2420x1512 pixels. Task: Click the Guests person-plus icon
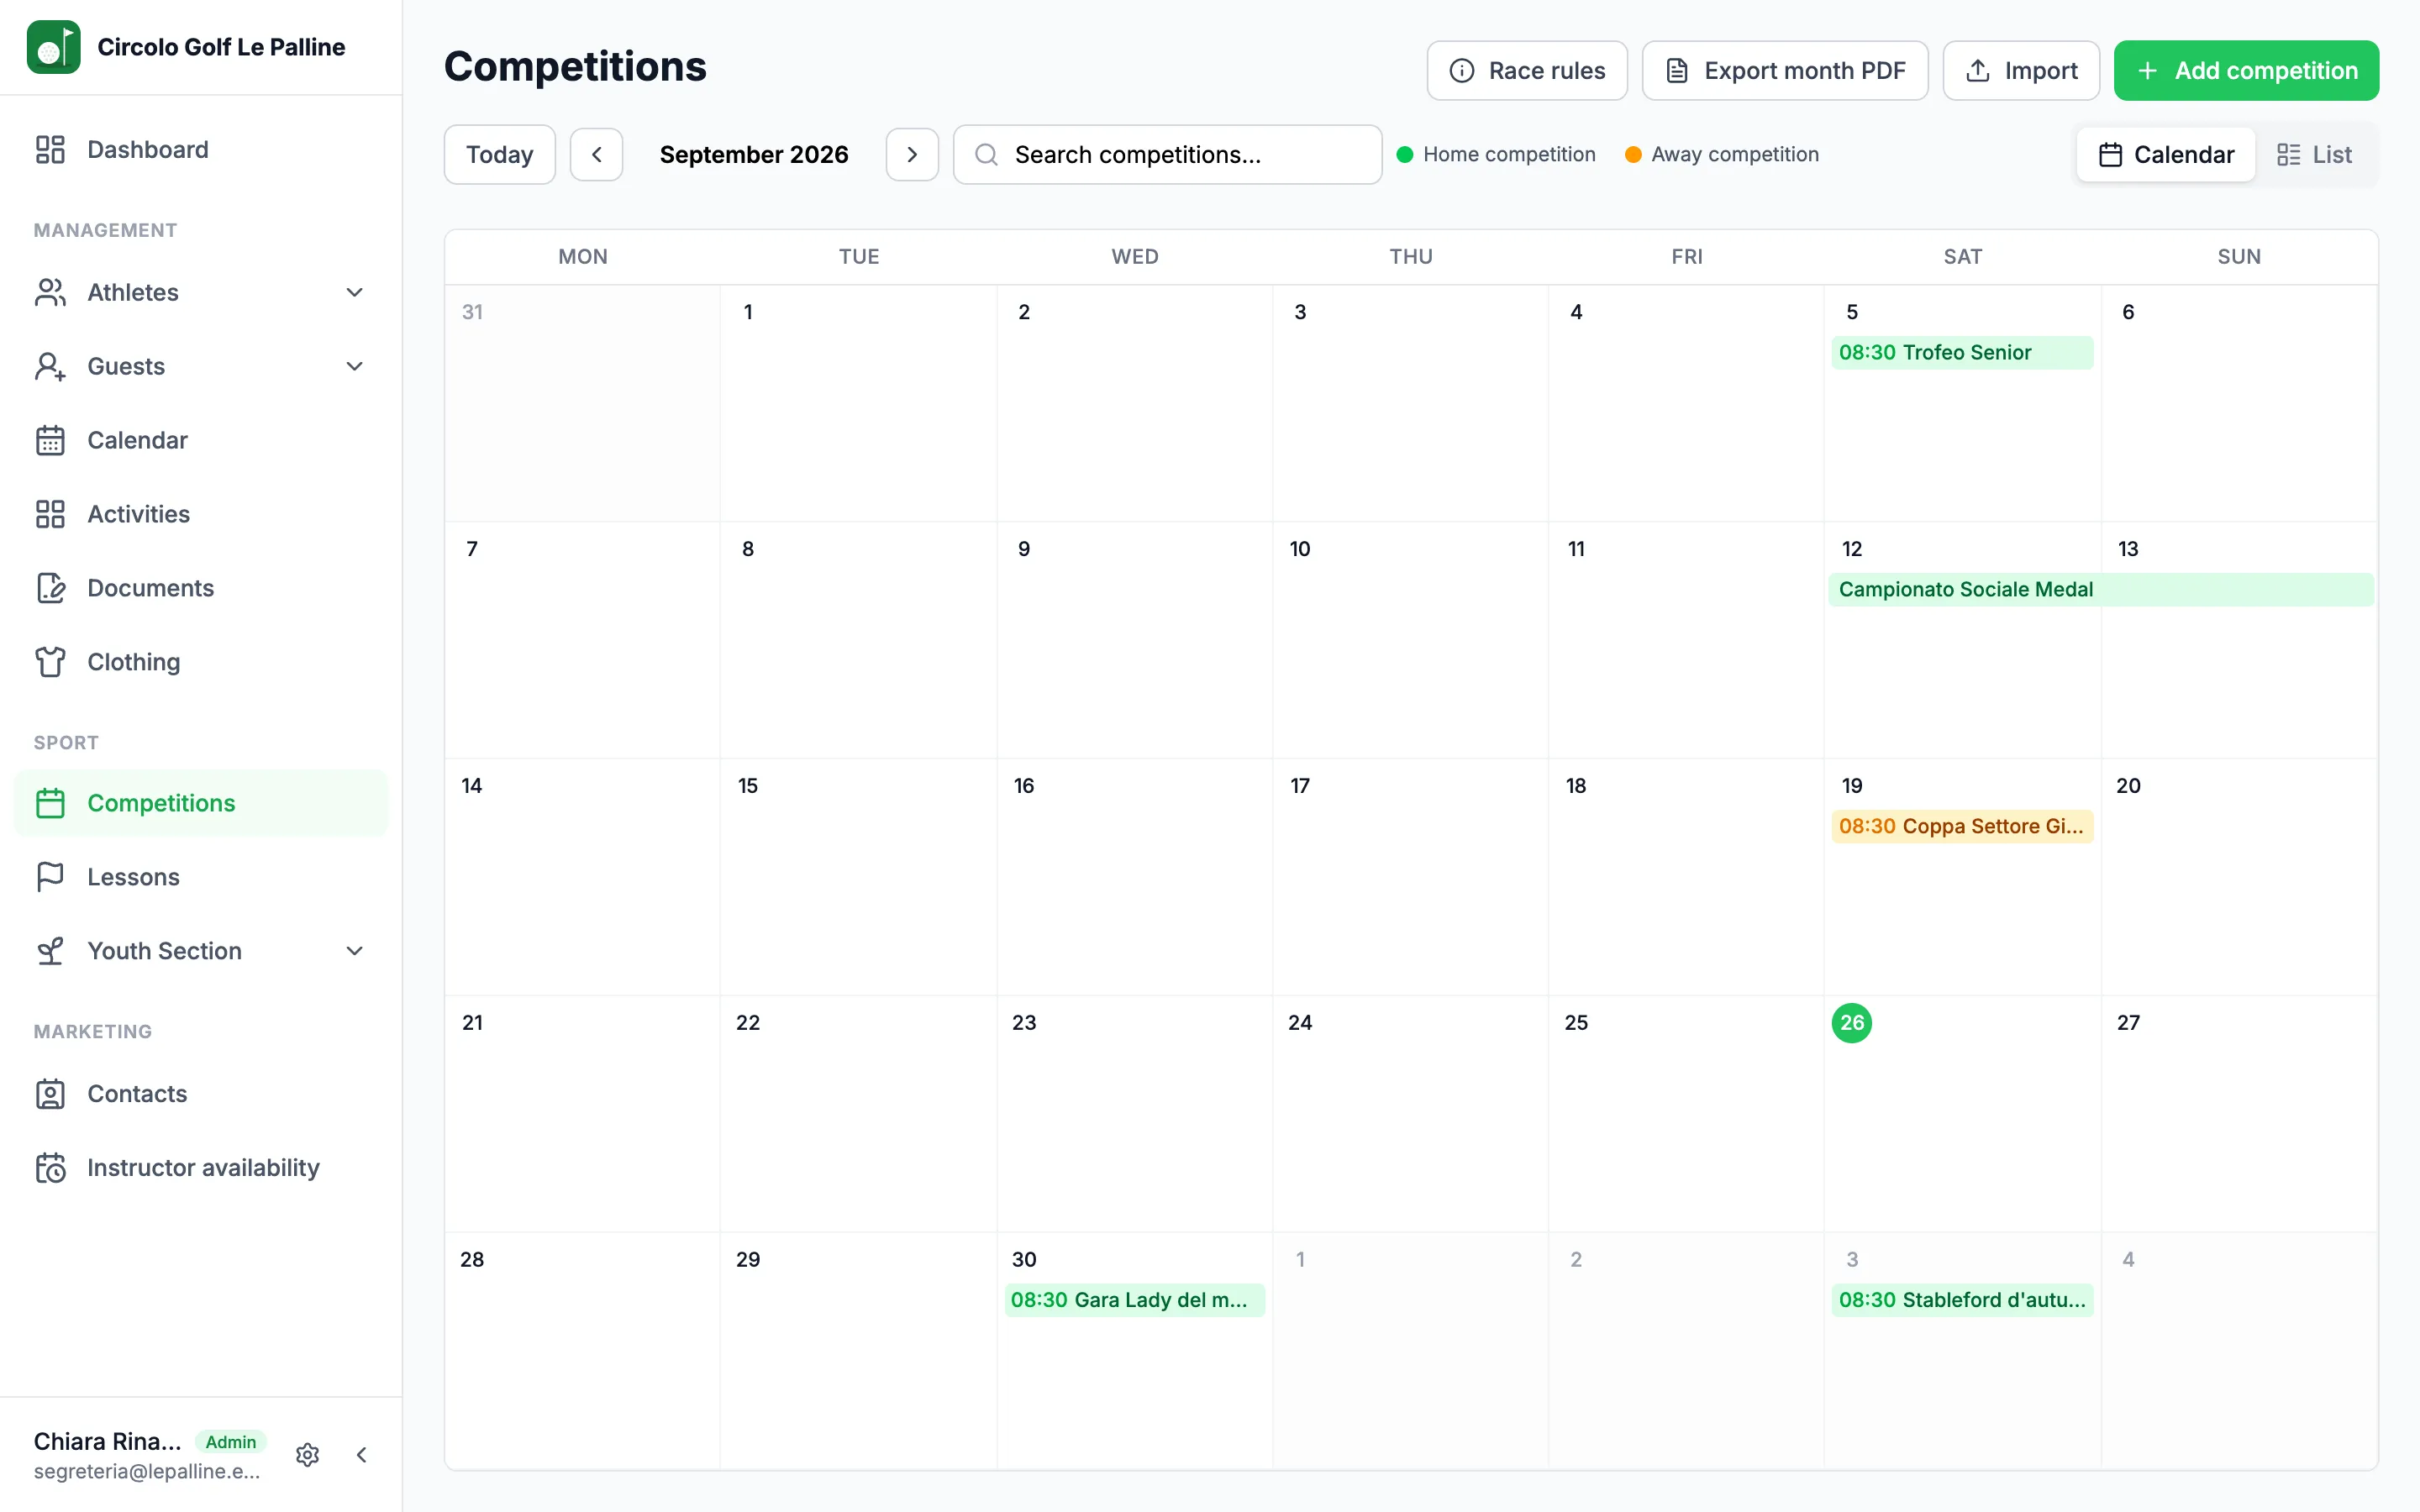pyautogui.click(x=50, y=366)
